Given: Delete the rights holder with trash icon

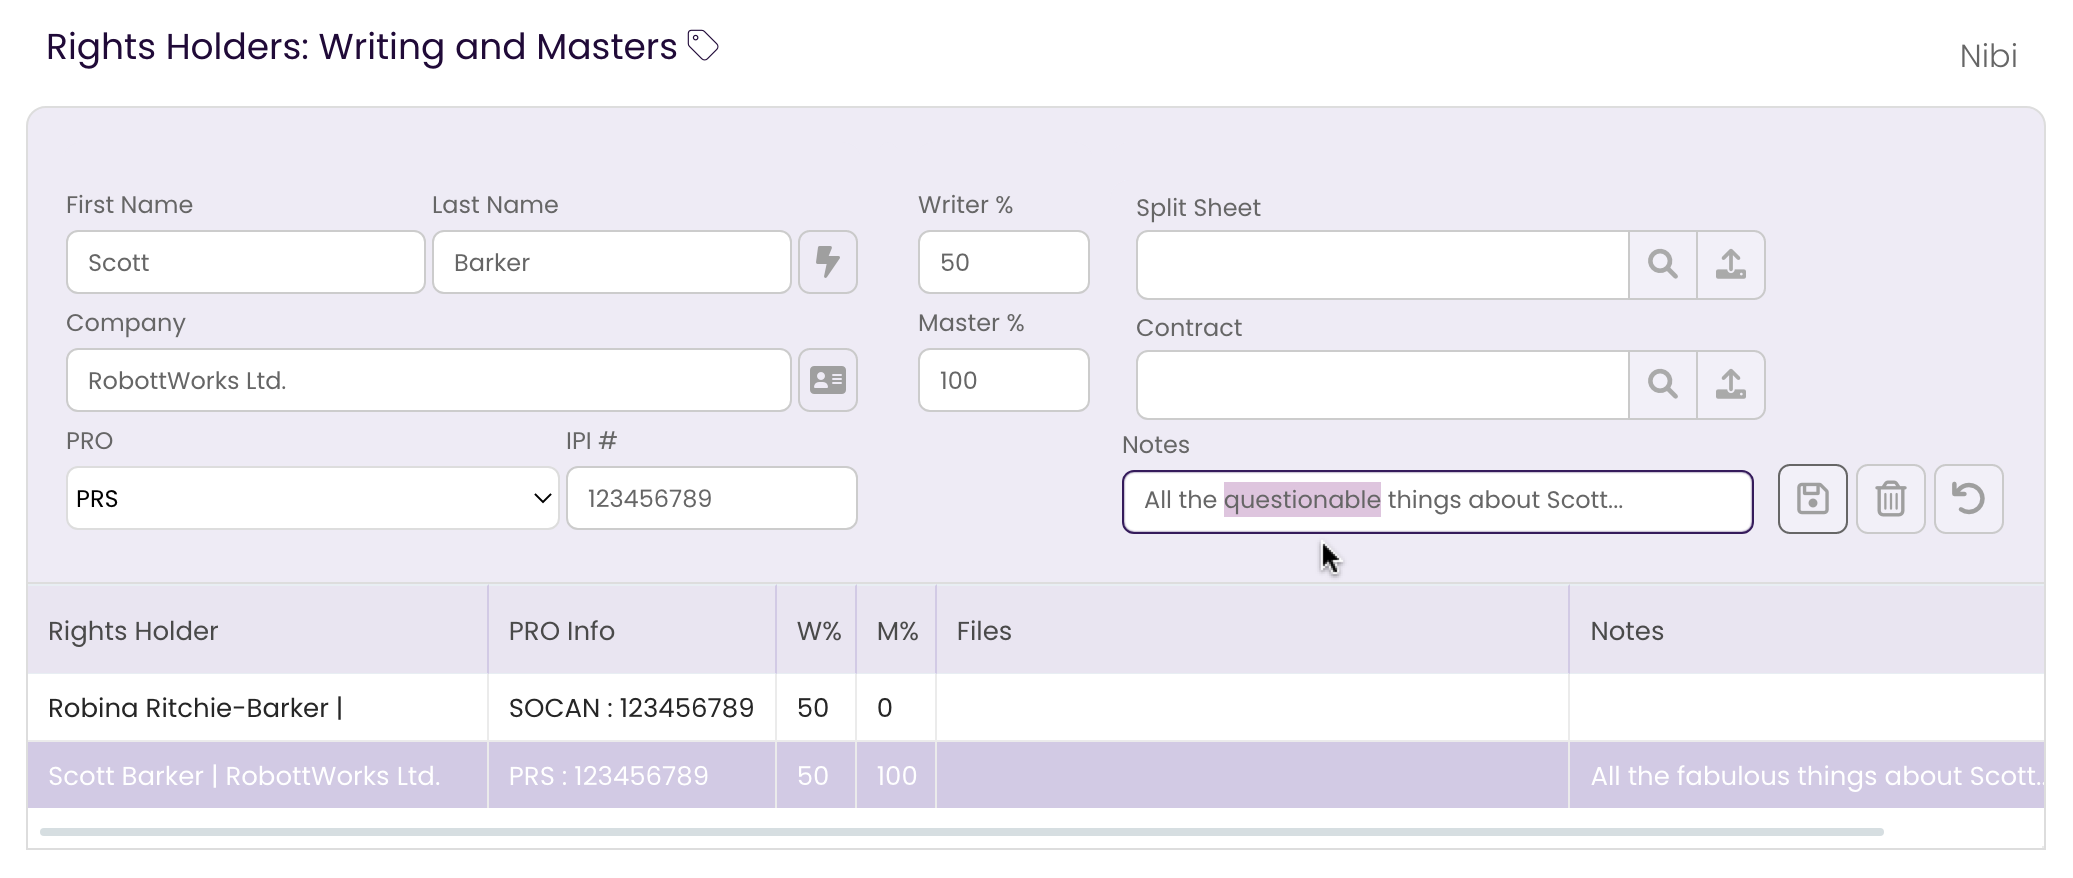Looking at the screenshot, I should tap(1891, 499).
